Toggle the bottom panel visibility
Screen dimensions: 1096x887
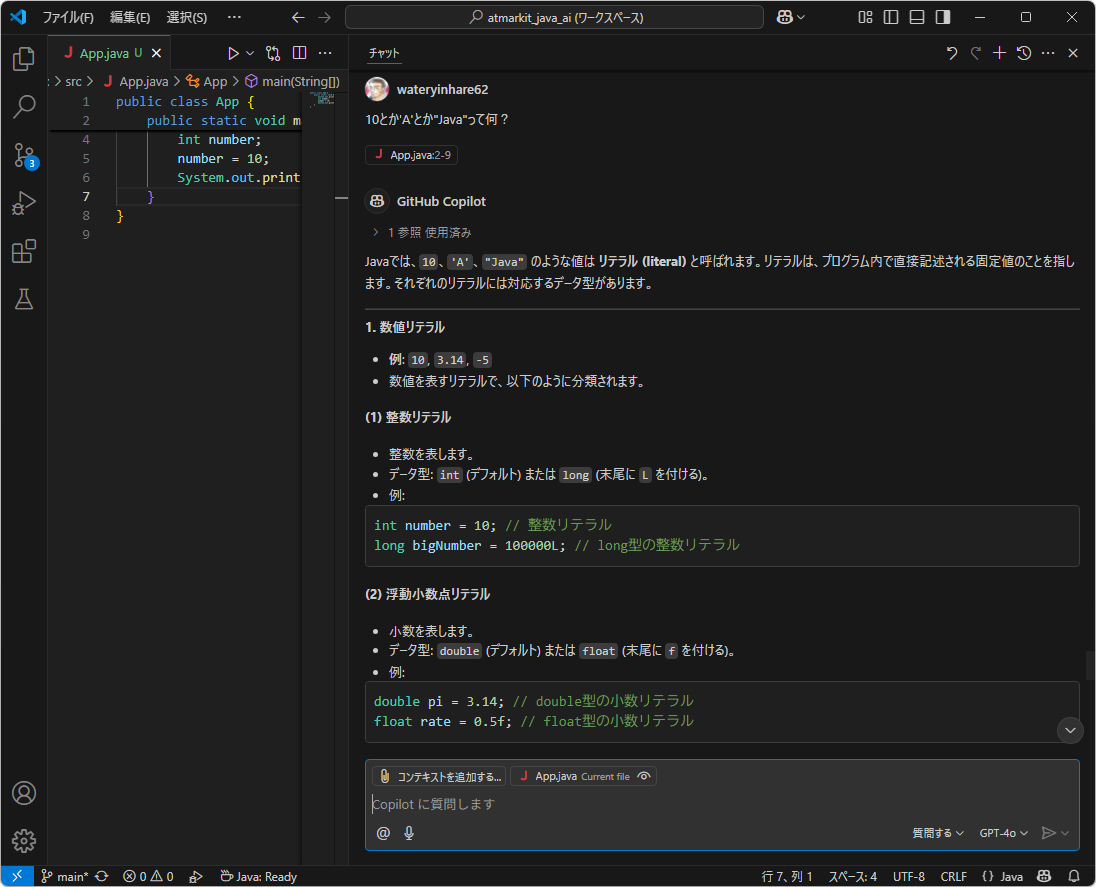[916, 17]
